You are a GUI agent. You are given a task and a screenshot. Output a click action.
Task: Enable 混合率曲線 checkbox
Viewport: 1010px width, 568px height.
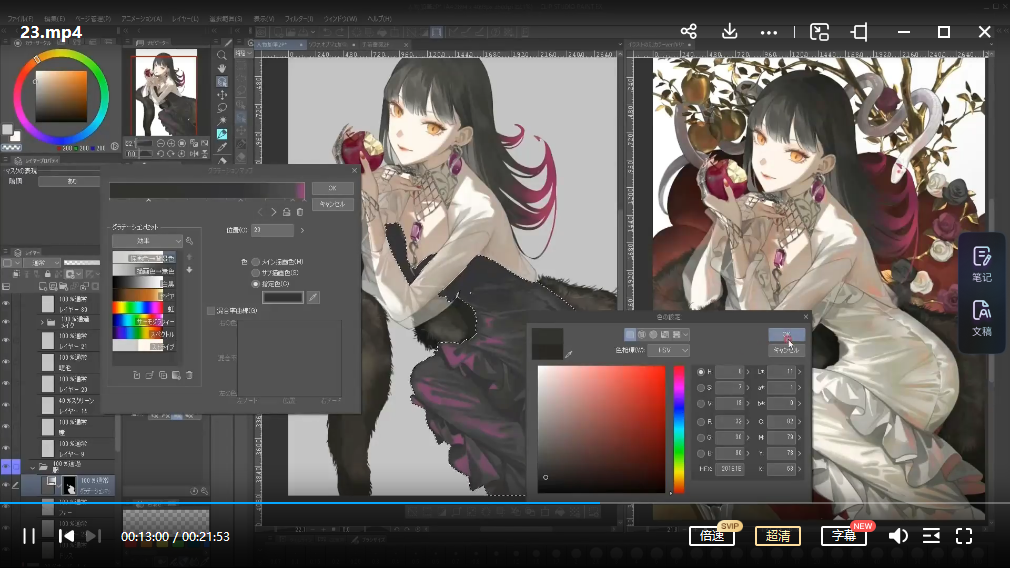coord(211,310)
